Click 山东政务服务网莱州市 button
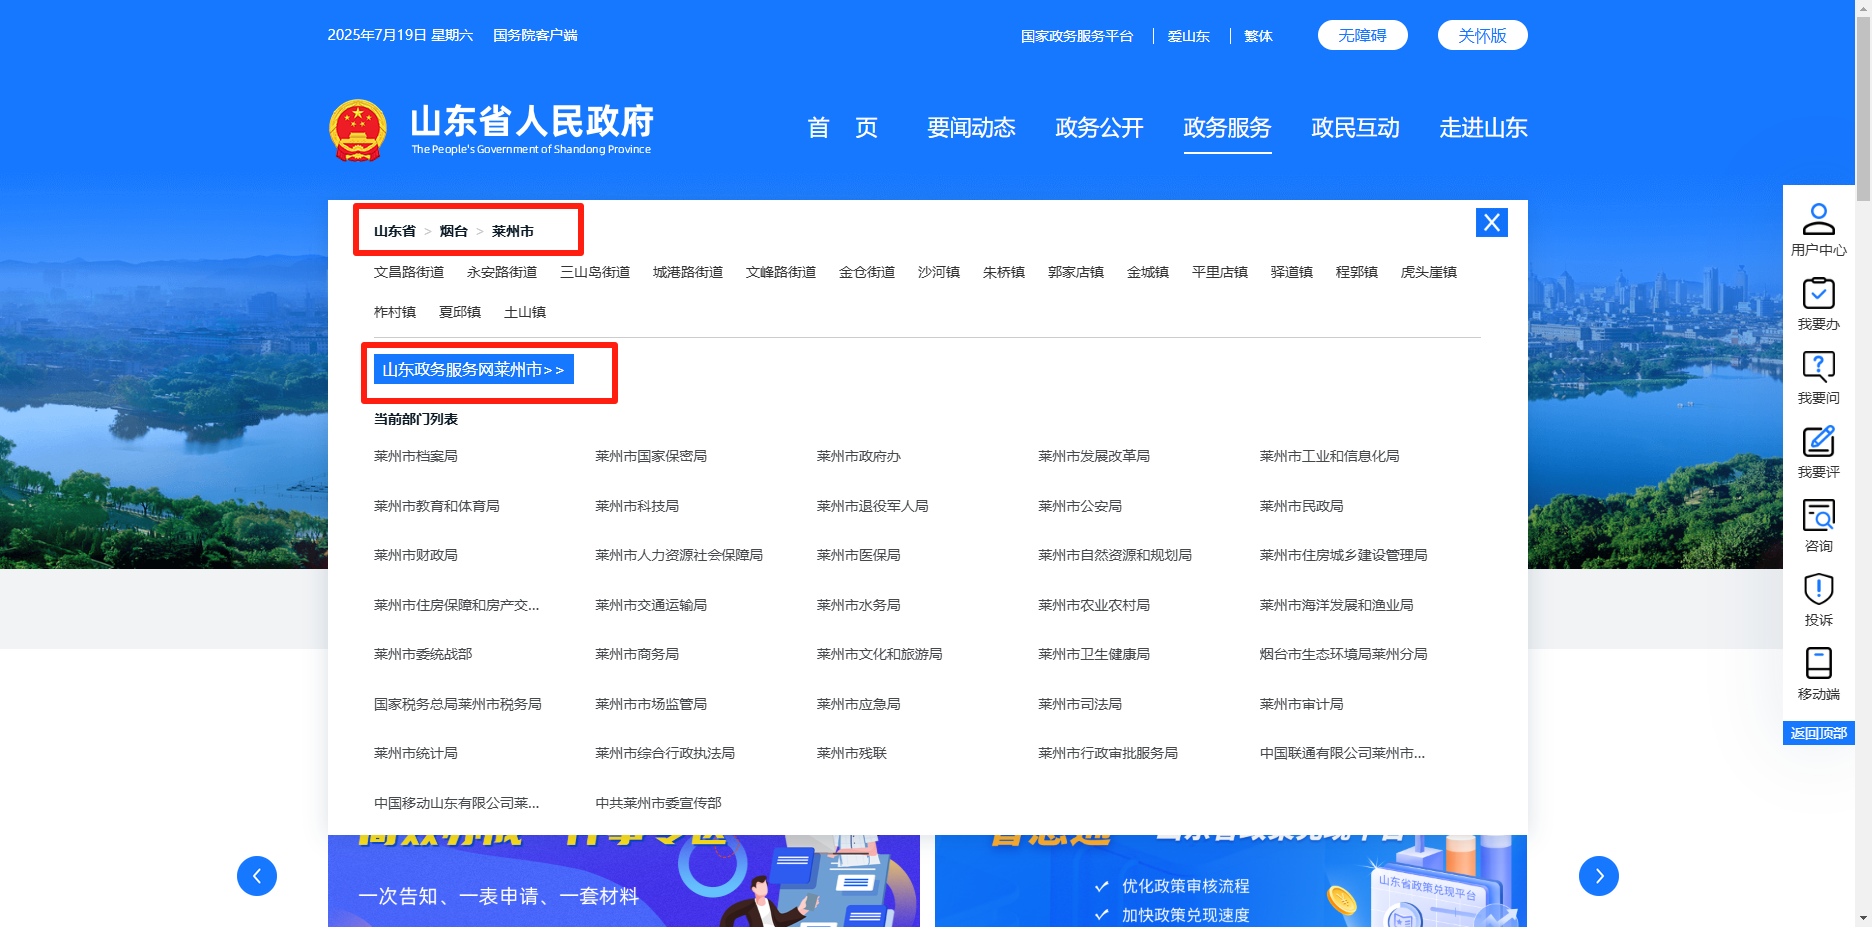The height and width of the screenshot is (927, 1872). tap(473, 370)
